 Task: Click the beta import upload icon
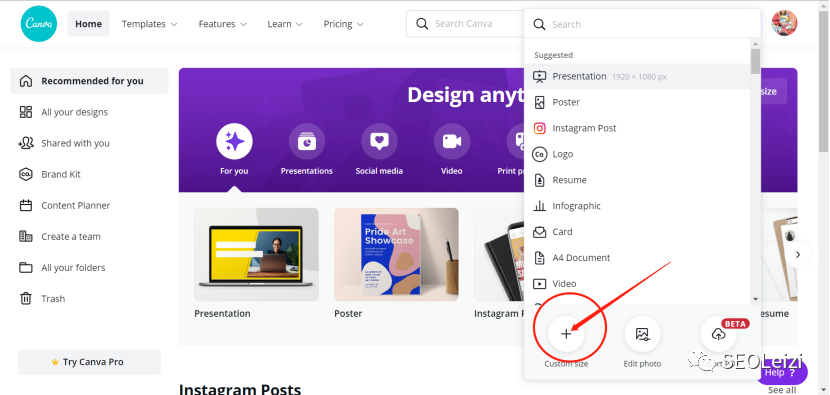(718, 334)
